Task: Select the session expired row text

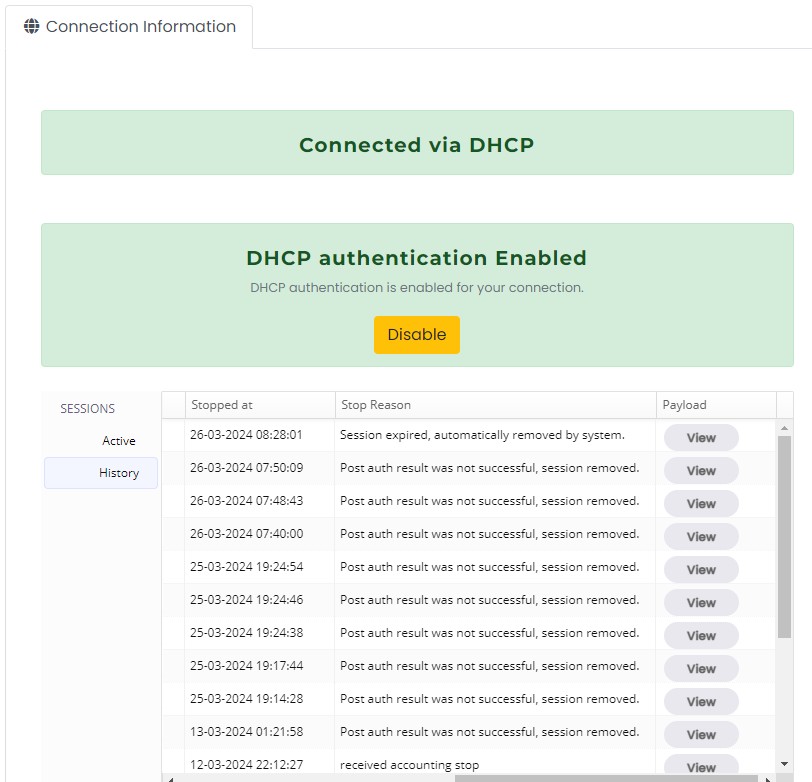Action: (x=482, y=435)
